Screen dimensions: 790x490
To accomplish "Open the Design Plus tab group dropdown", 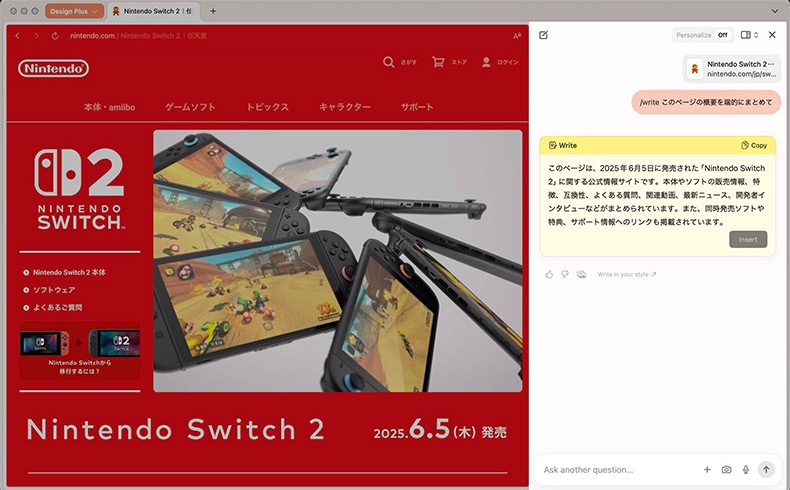I will pos(74,11).
